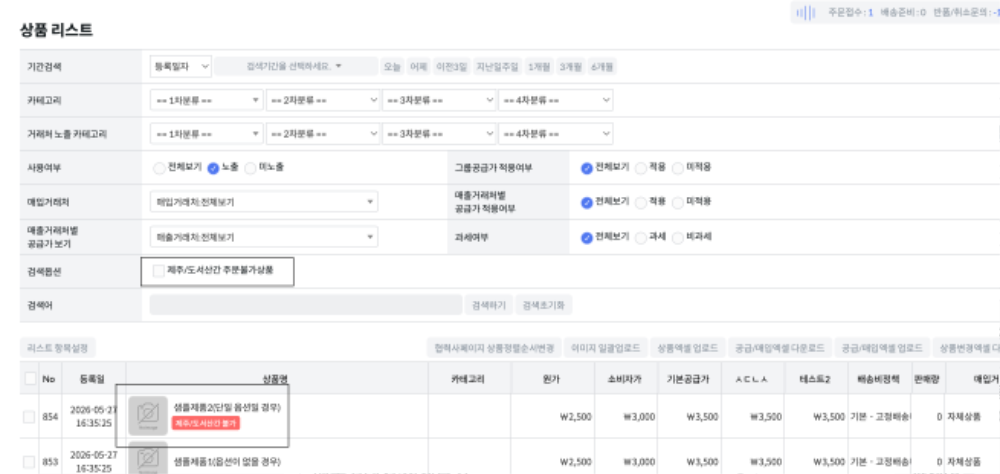Viewport: 1000px width, 474px height.
Task: Choose 적용 for 그룹공급가 적용여부
Action: pyautogui.click(x=641, y=168)
